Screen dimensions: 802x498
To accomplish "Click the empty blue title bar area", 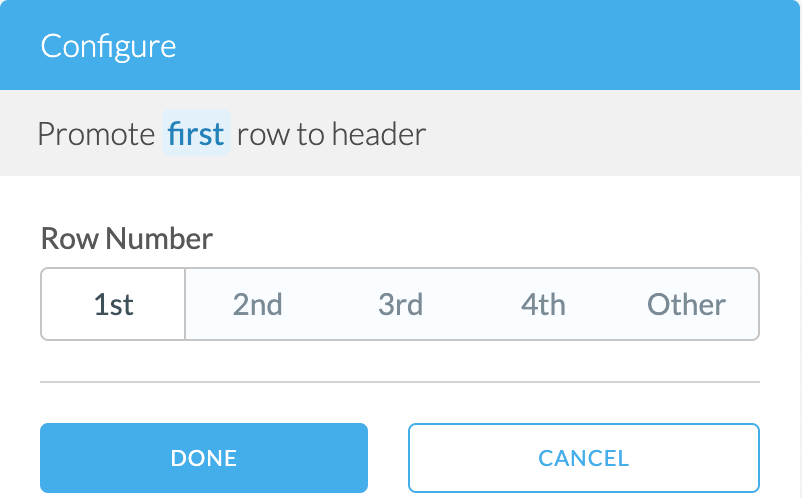I will pos(500,46).
